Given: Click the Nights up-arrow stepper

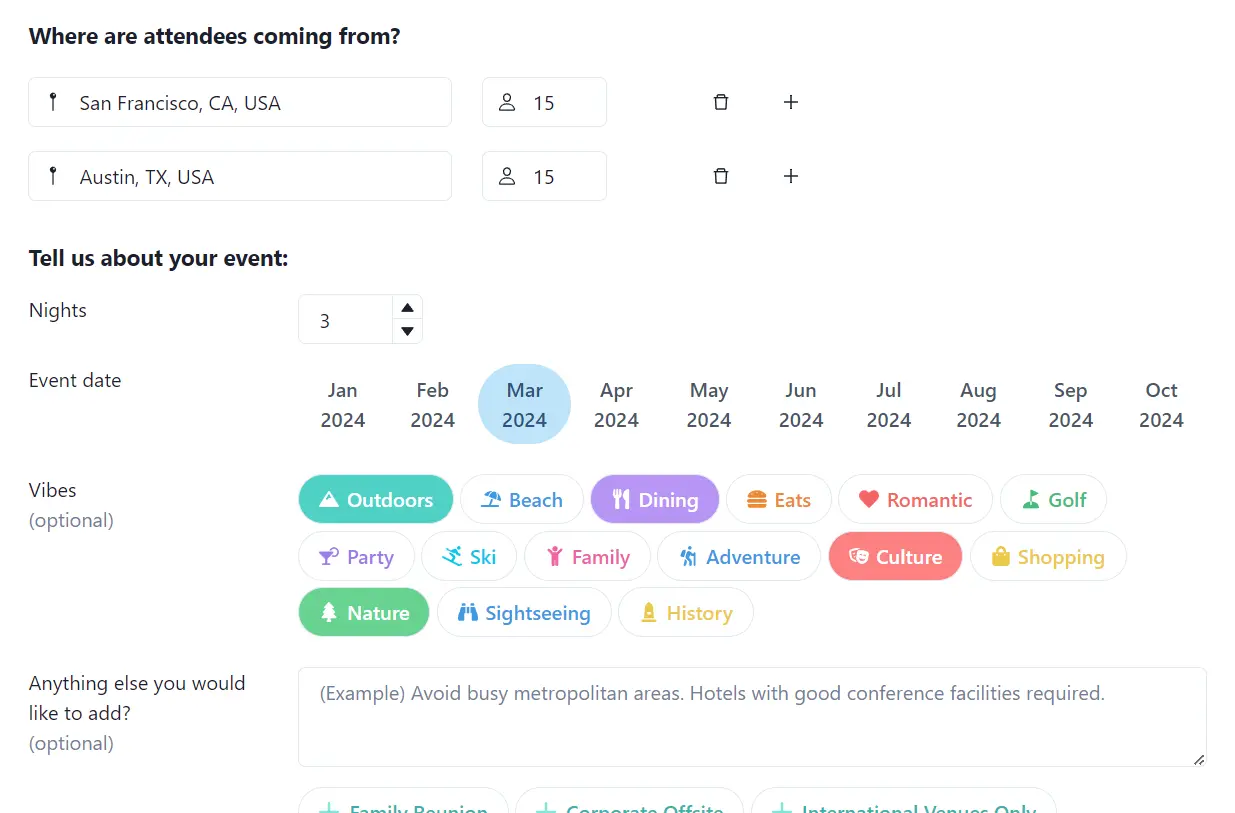Looking at the screenshot, I should pos(407,307).
